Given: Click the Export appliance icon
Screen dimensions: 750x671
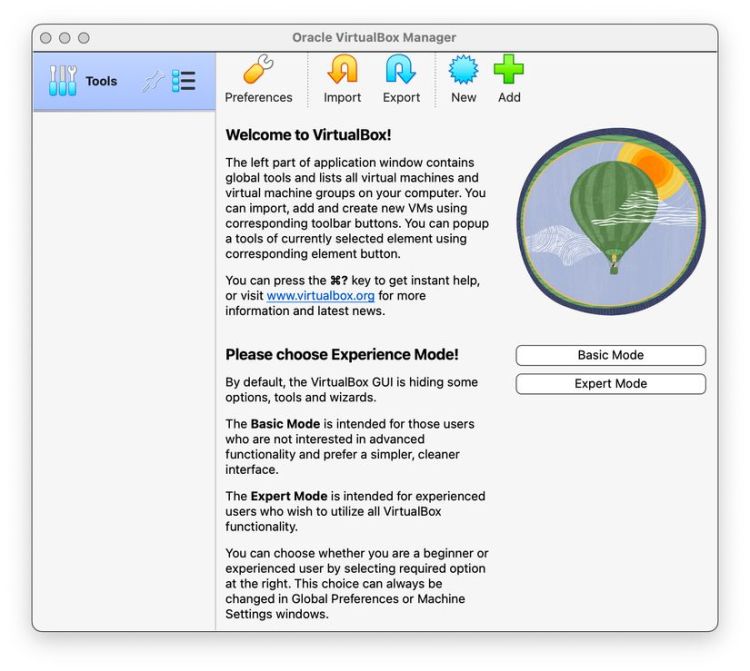Looking at the screenshot, I should pos(401,79).
